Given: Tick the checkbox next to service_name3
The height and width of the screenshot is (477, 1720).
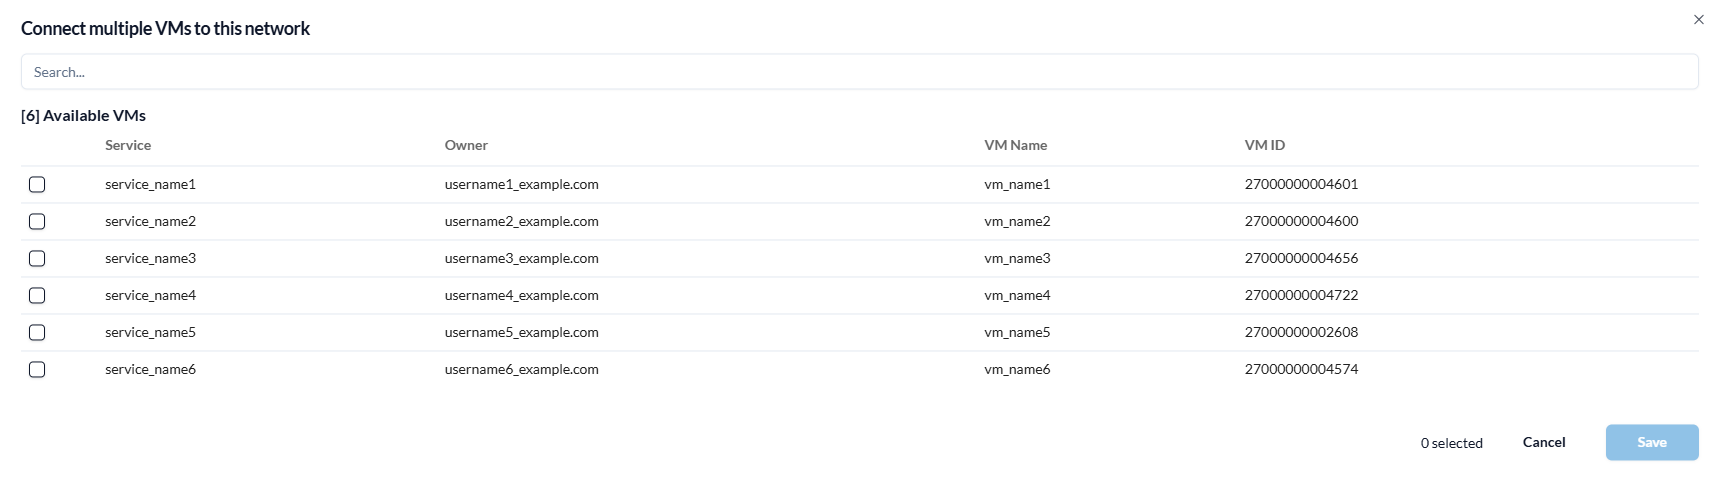Looking at the screenshot, I should 37,258.
